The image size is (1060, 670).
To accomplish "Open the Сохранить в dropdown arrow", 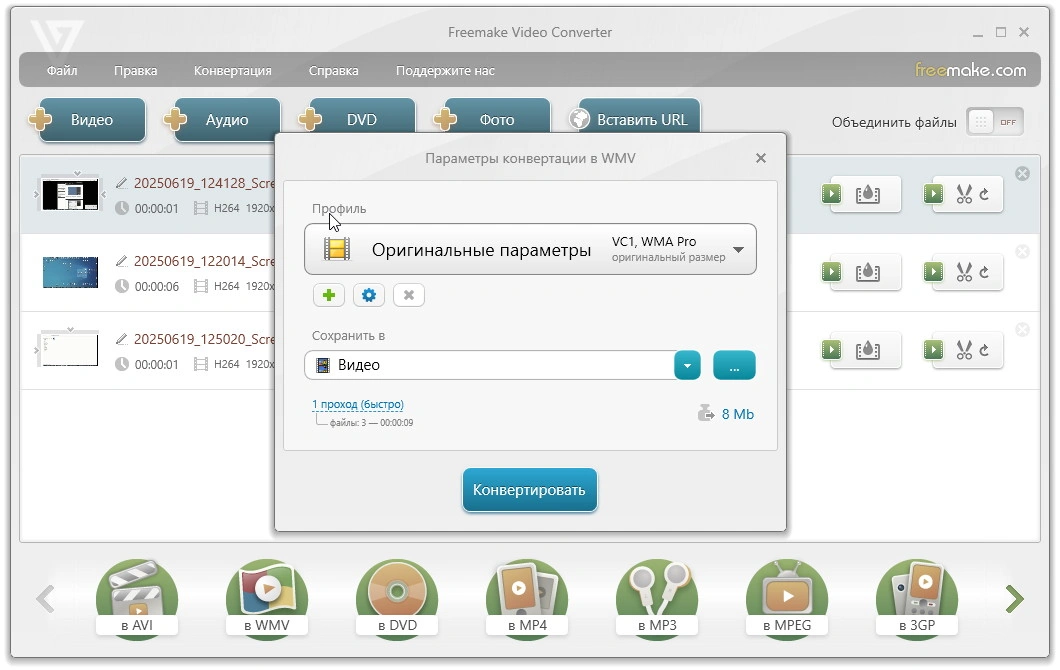I will 688,365.
